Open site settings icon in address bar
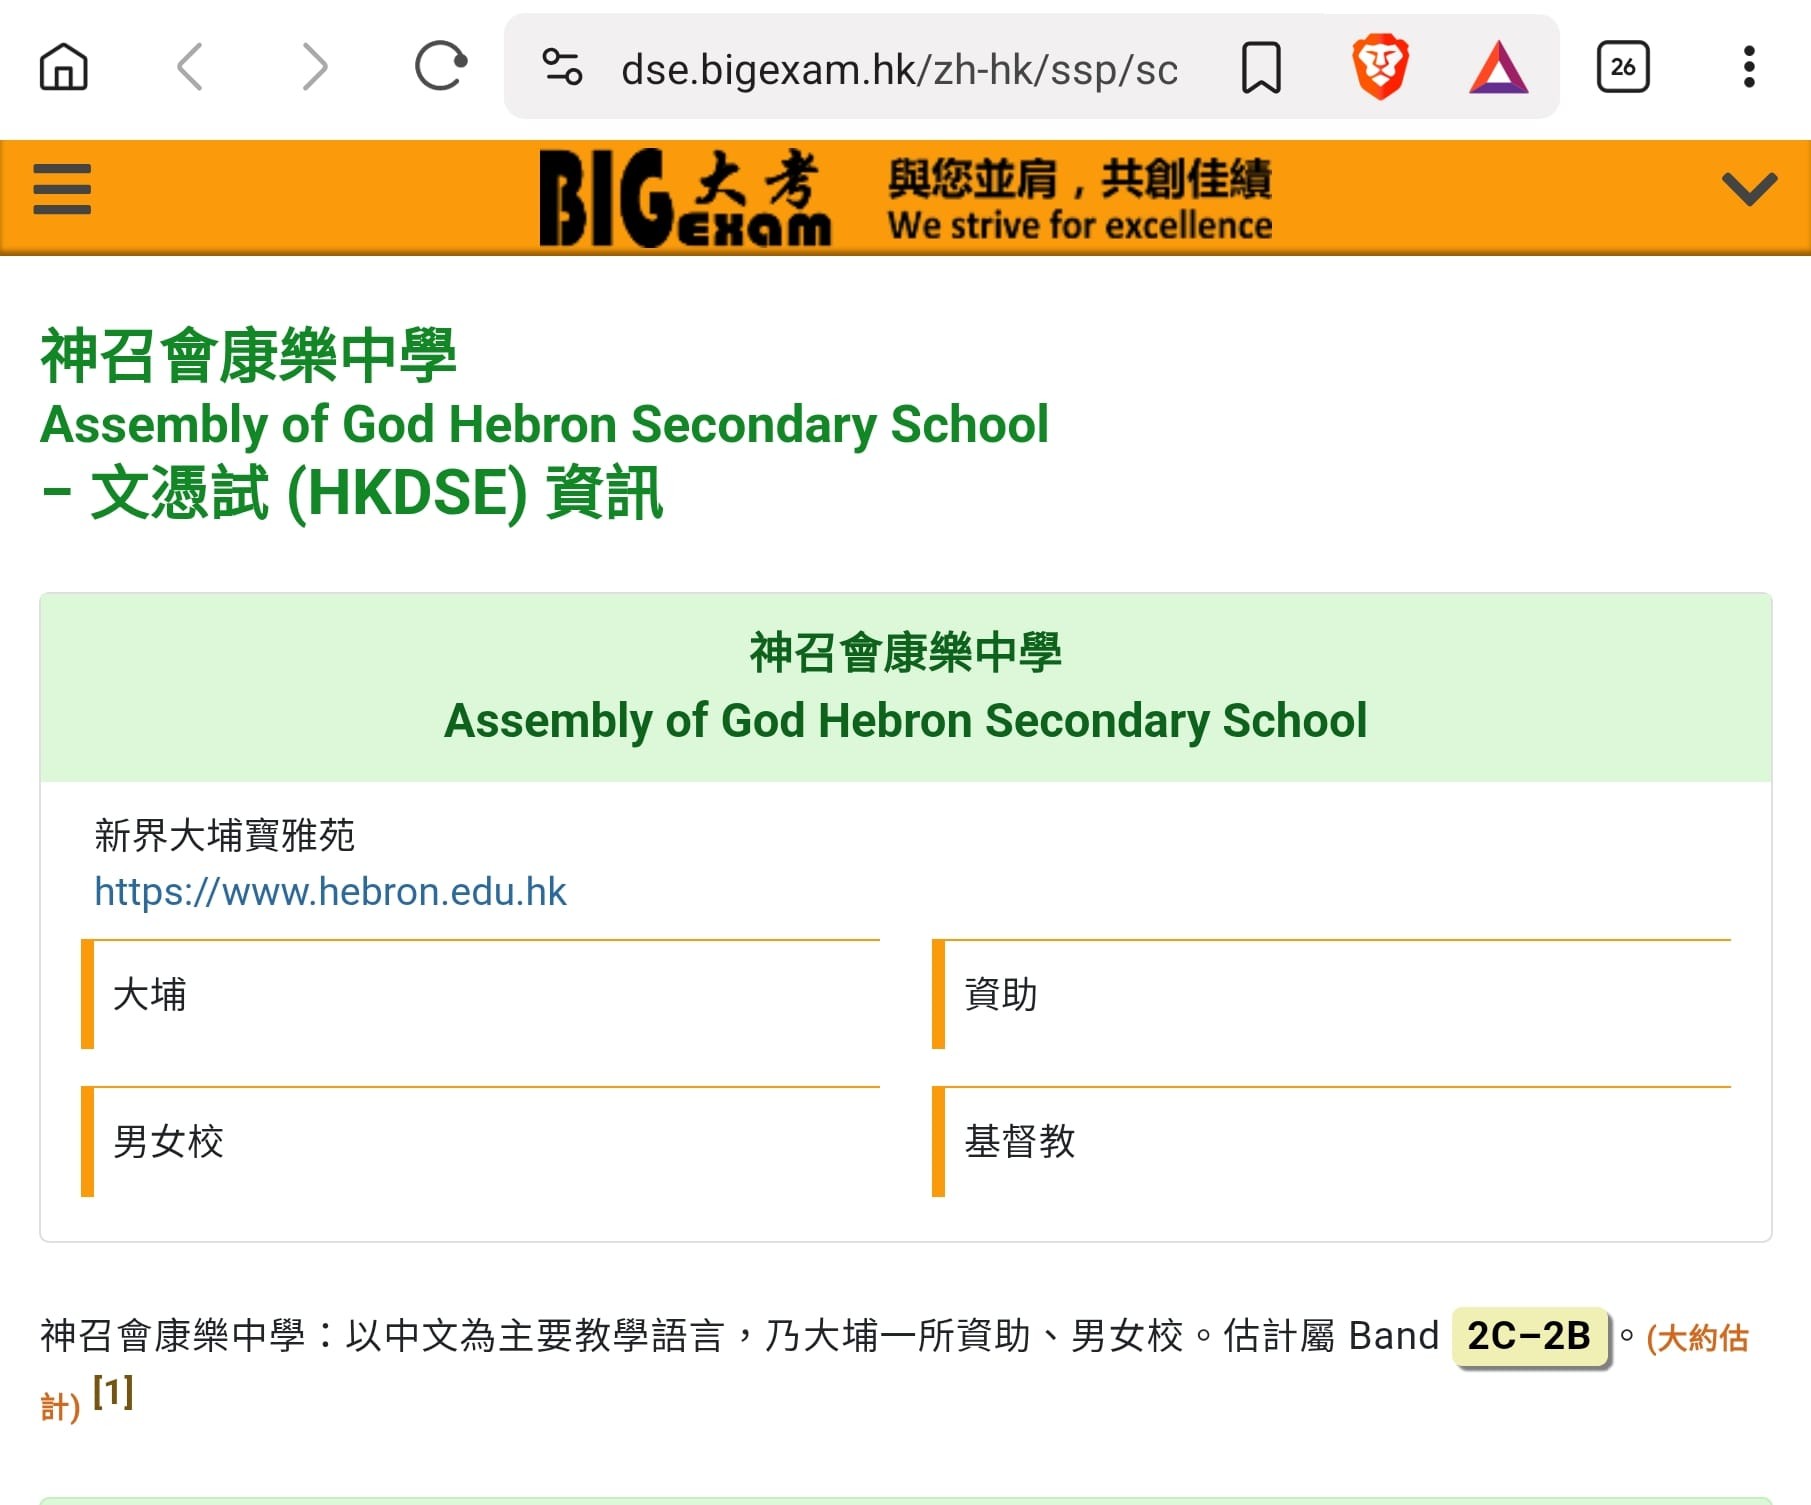This screenshot has height=1505, width=1811. (562, 68)
